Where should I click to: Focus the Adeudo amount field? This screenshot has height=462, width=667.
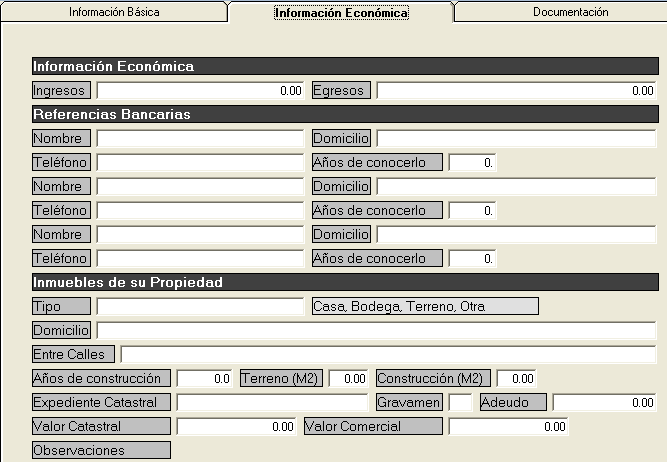pos(604,402)
